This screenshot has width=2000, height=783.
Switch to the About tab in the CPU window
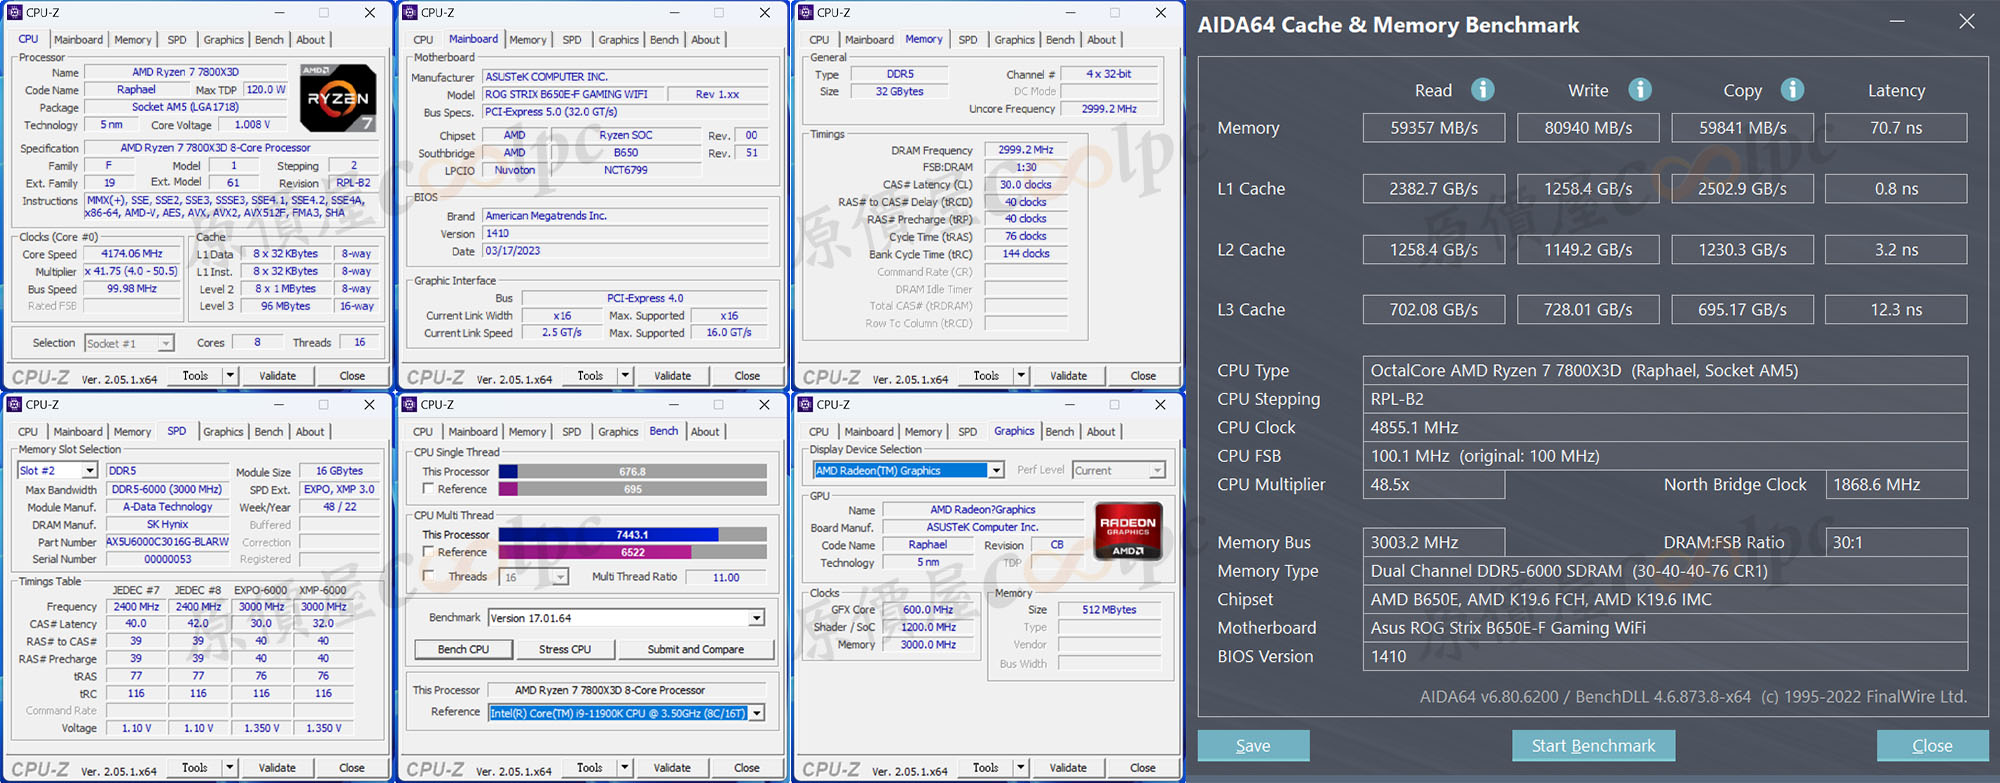click(310, 40)
